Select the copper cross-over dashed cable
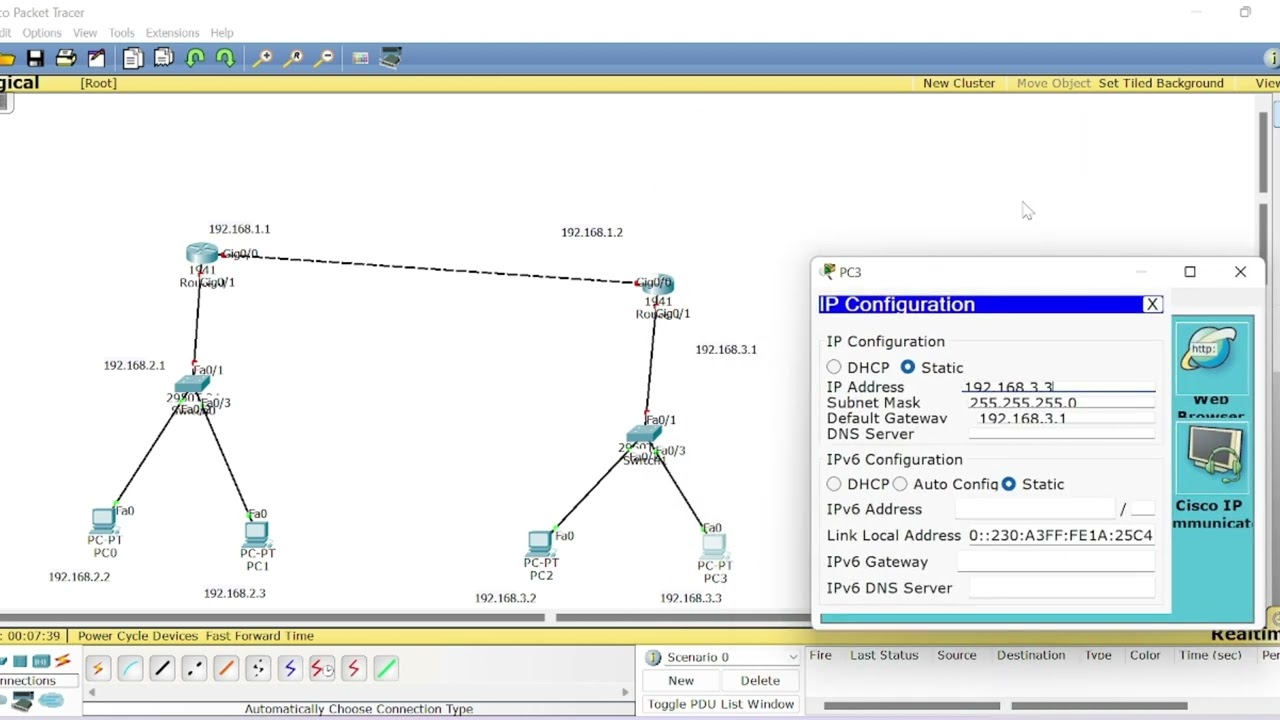 pyautogui.click(x=194, y=668)
